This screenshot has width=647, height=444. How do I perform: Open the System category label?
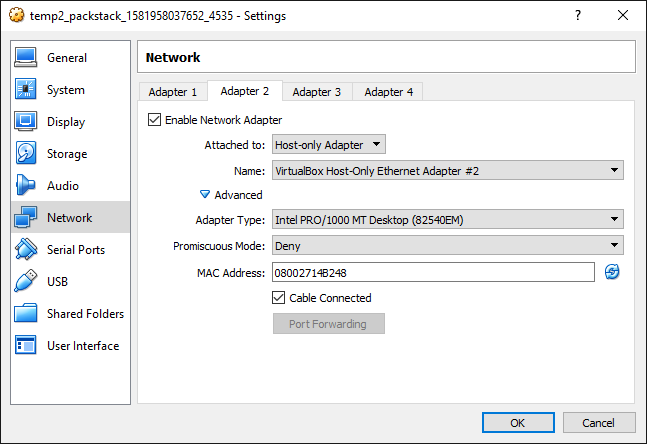tap(66, 90)
